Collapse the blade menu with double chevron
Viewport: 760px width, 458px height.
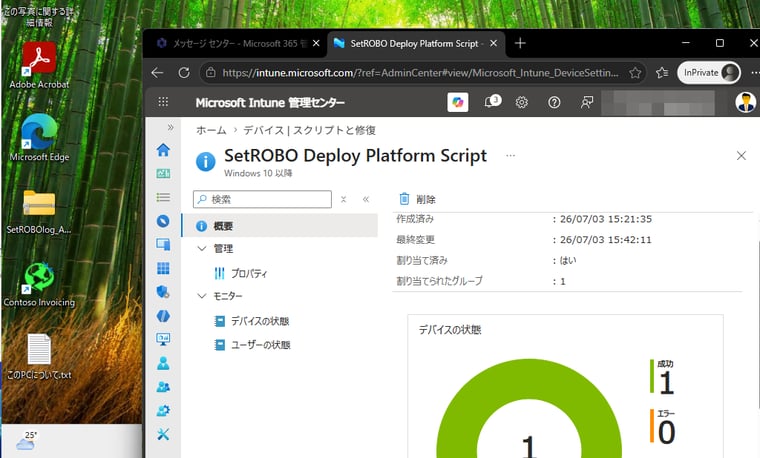click(x=366, y=199)
